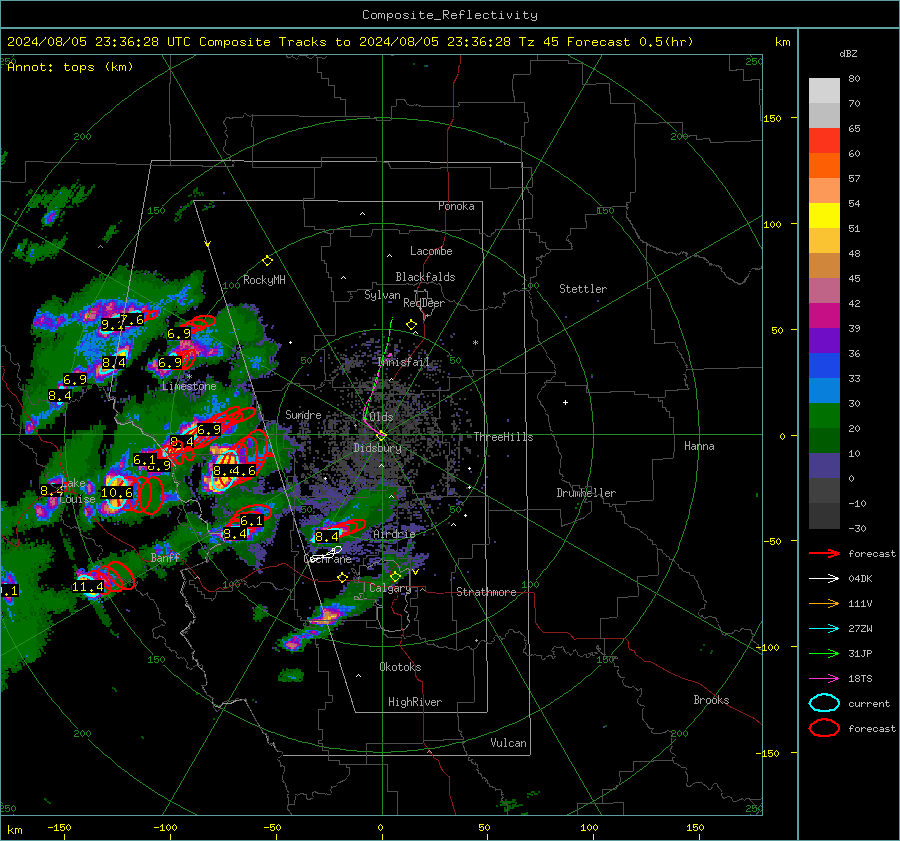Image resolution: width=900 pixels, height=841 pixels.
Task: Click the 'Forecast 0.5(hr)' header text
Action: tap(630, 42)
